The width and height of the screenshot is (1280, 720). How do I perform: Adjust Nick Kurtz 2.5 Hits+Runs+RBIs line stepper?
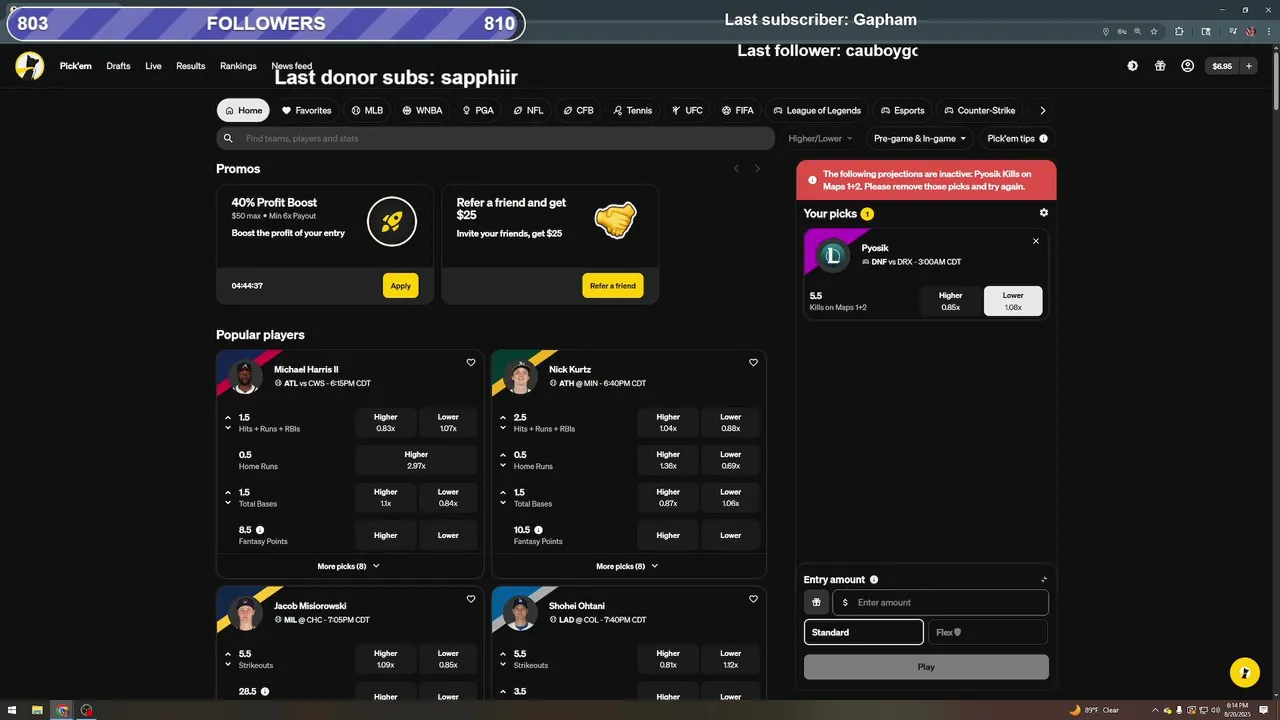(x=503, y=423)
